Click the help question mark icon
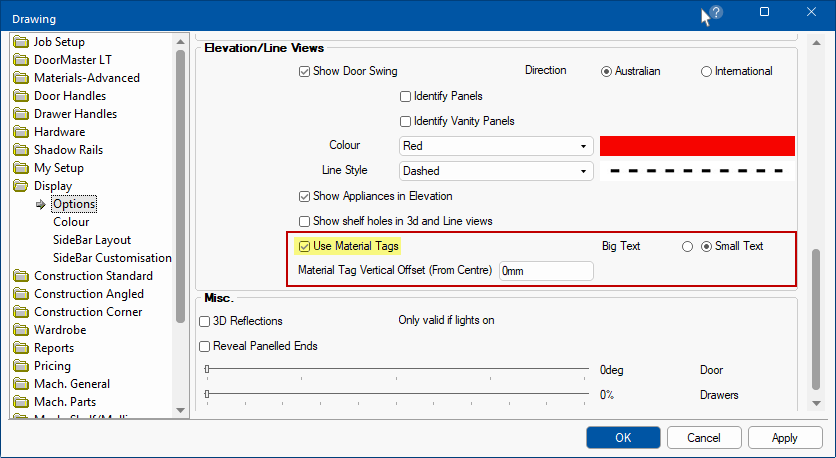Screen dimensions: 836x458 (x=716, y=13)
